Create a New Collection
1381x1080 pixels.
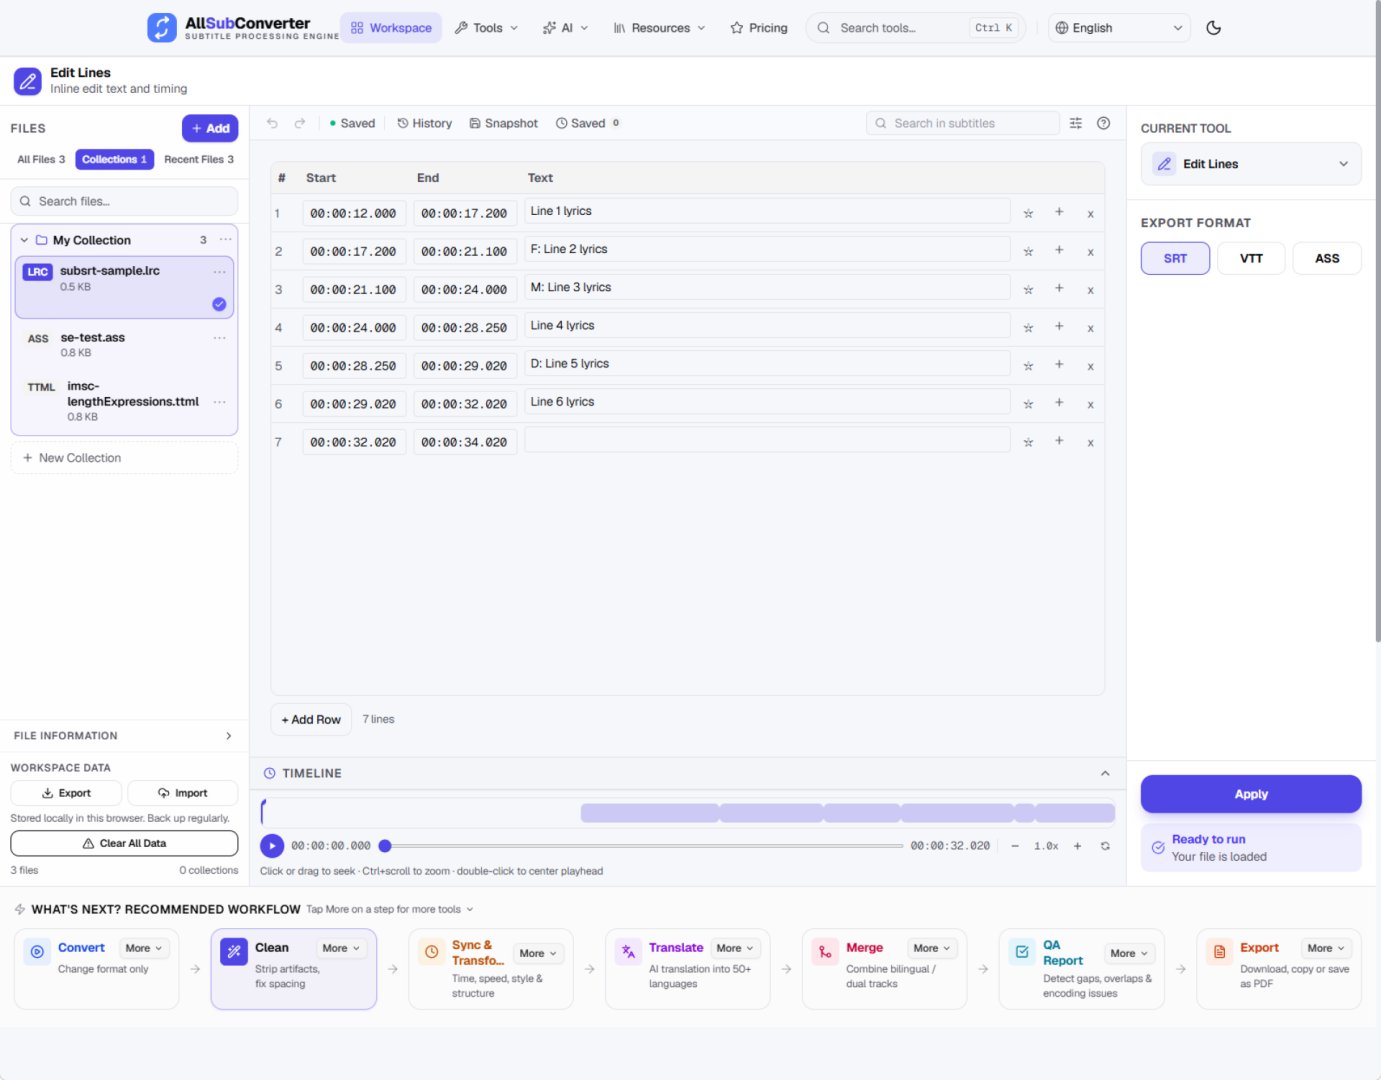[x=124, y=458]
